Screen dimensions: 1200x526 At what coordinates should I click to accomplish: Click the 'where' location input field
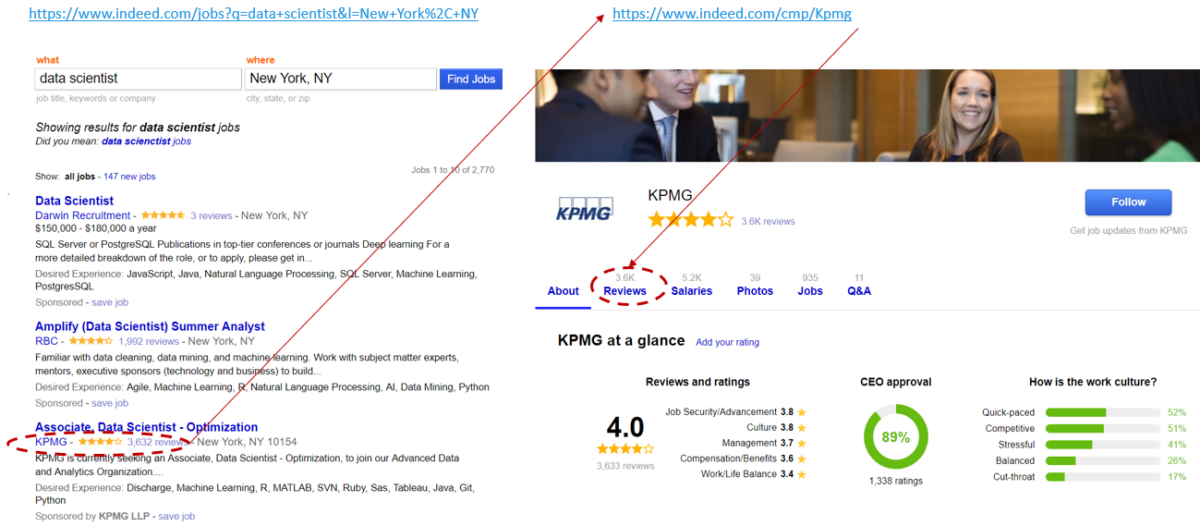[x=340, y=78]
